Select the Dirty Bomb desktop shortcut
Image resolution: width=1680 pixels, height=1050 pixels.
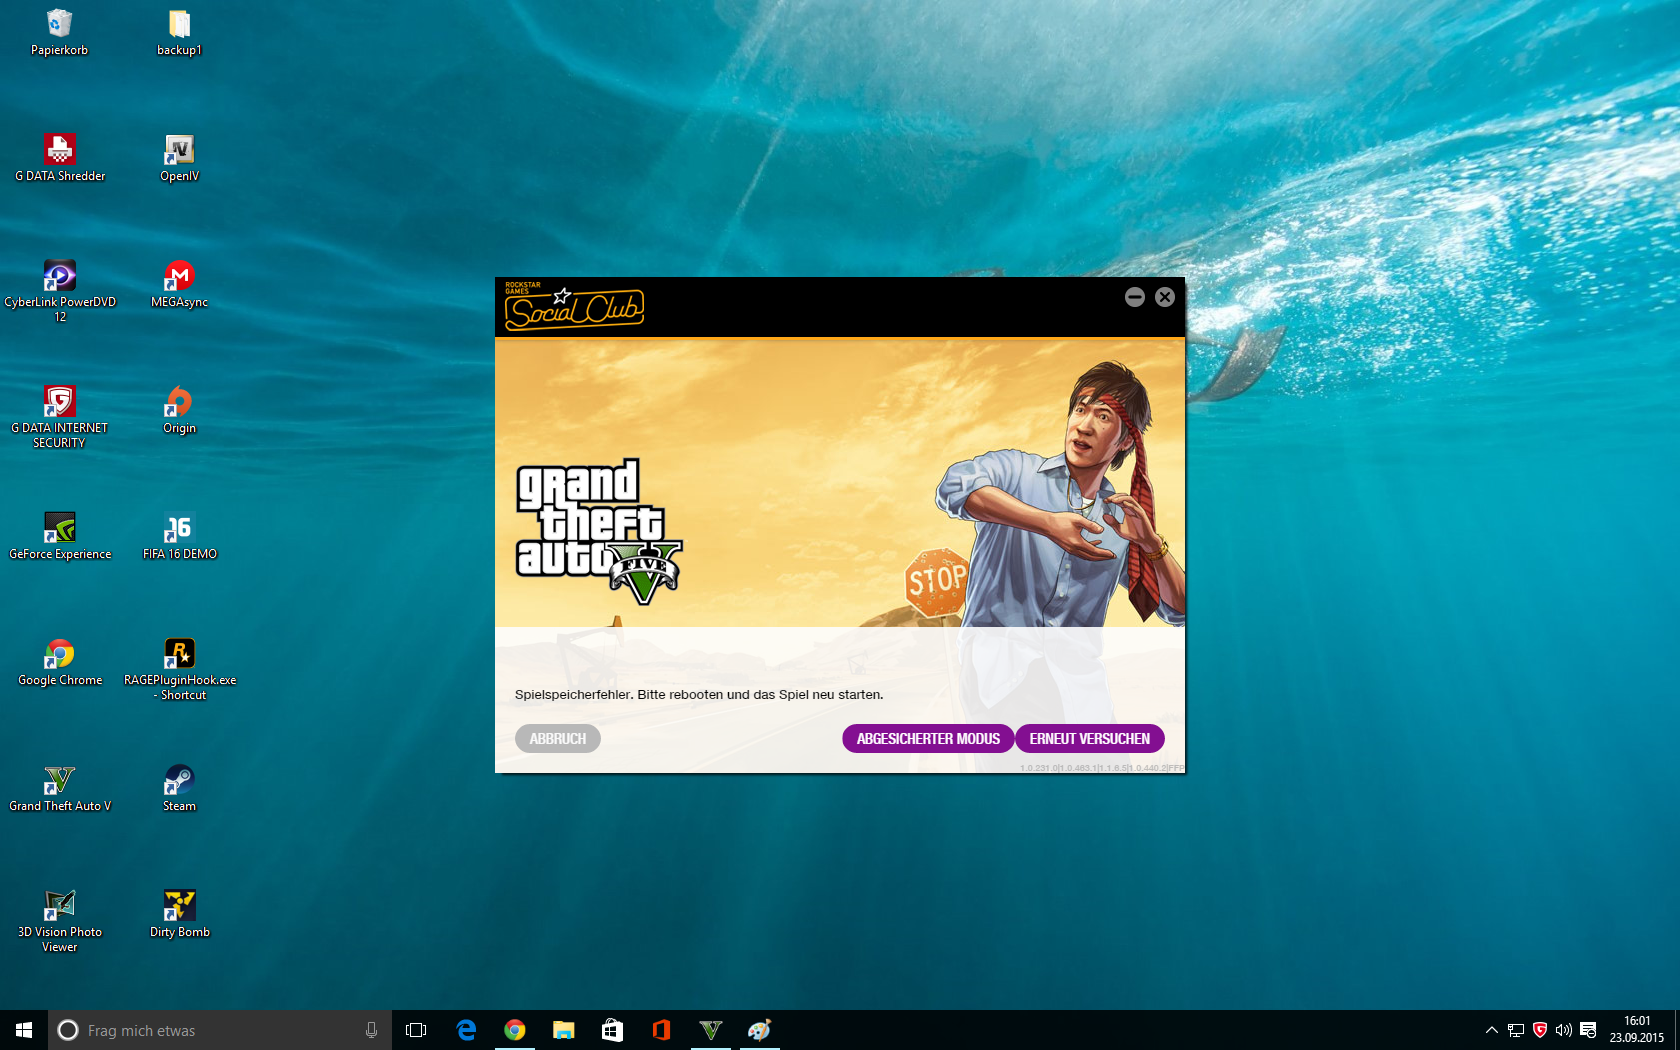tap(179, 914)
